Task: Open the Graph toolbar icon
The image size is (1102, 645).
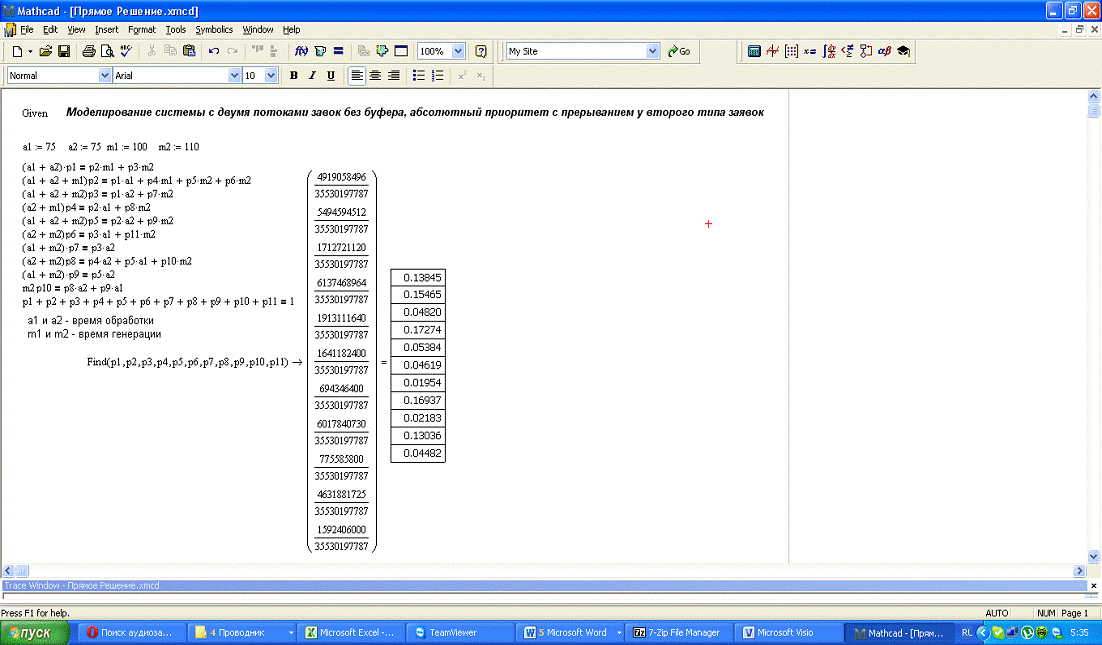Action: coord(773,51)
